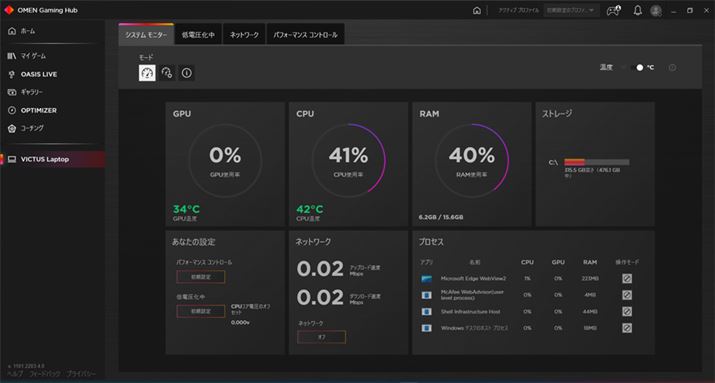Open the プライバシー privacy link
The width and height of the screenshot is (715, 383).
click(80, 374)
